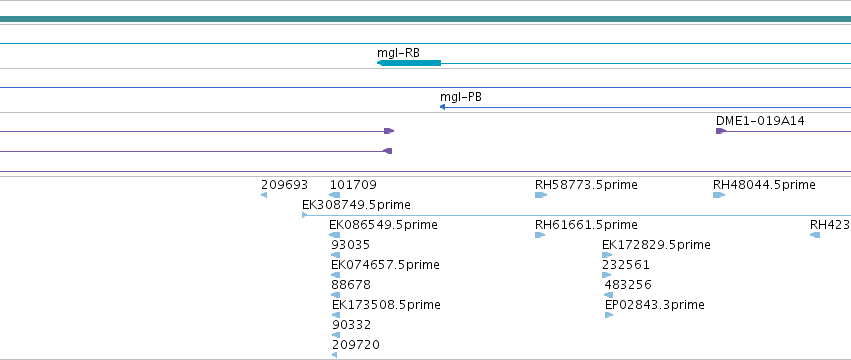851x360 pixels.
Task: Open the DME1-019A14 feature label
Action: click(x=760, y=121)
